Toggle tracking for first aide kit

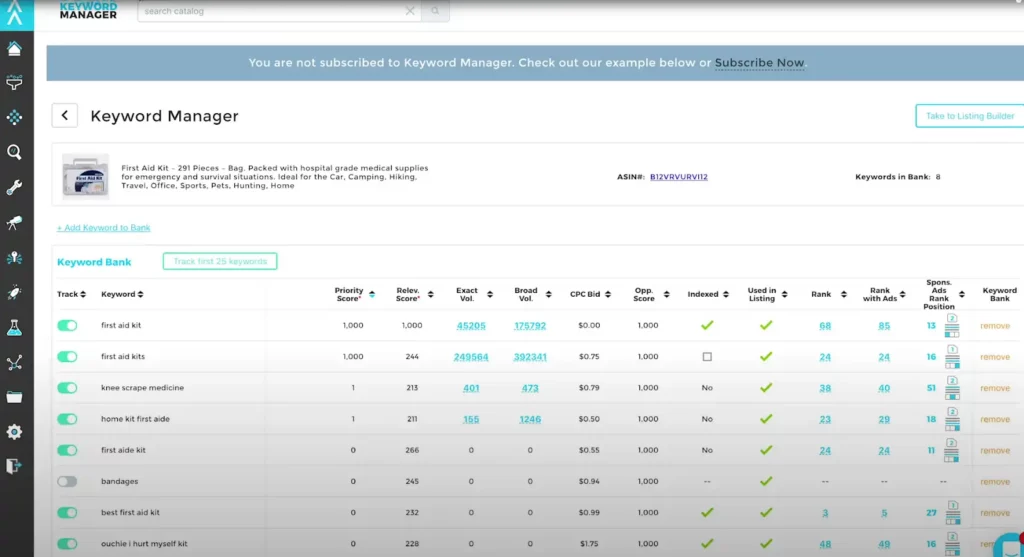click(x=67, y=451)
